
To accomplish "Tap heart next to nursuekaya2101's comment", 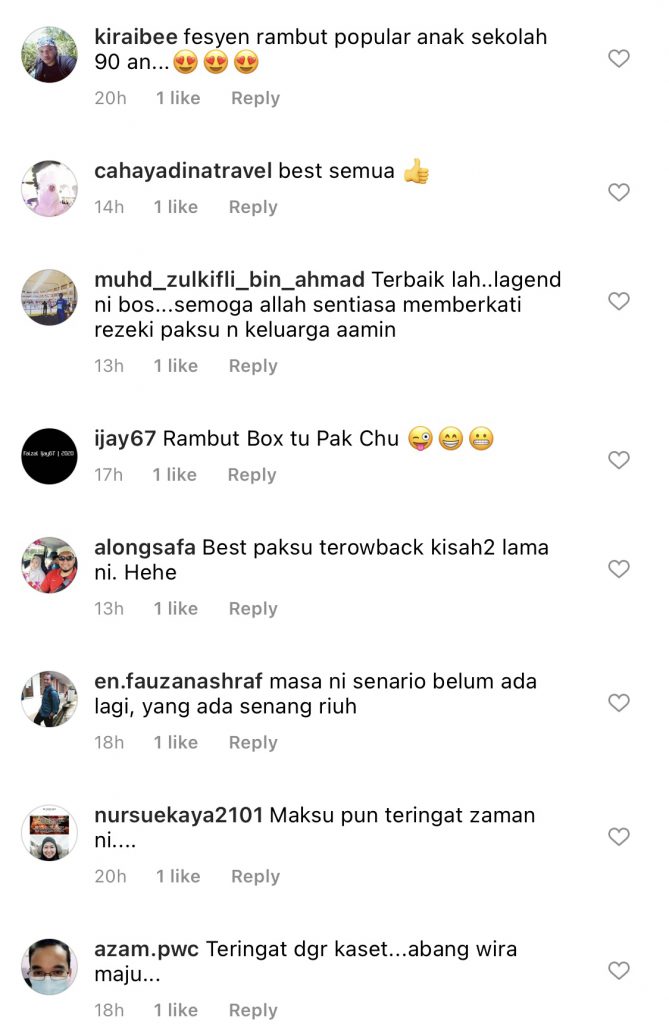I will [x=619, y=837].
